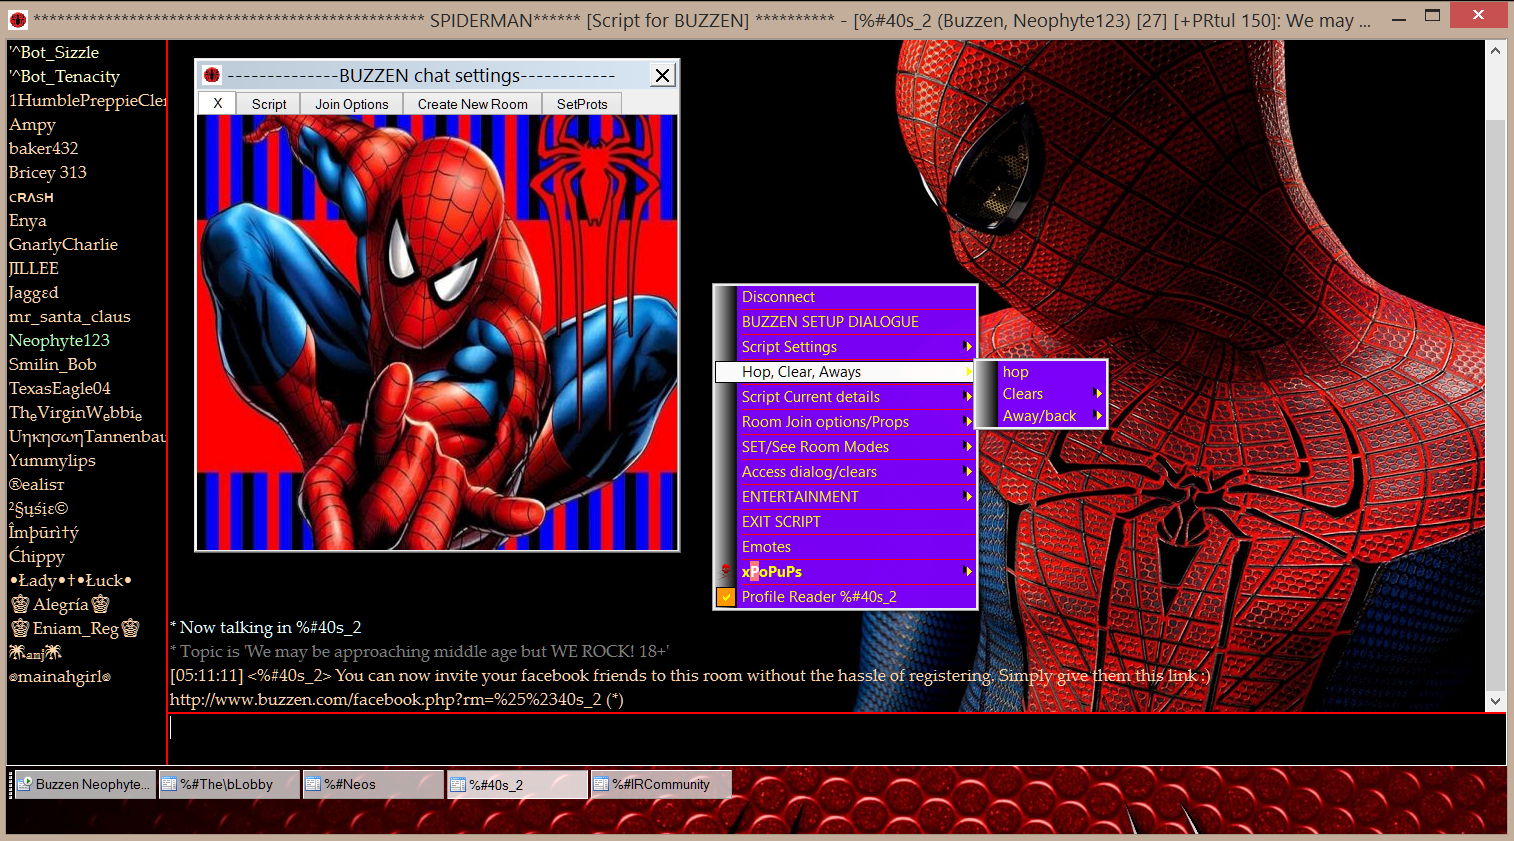Select Smilin_Bob in the nick list
The width and height of the screenshot is (1514, 841).
point(52,364)
